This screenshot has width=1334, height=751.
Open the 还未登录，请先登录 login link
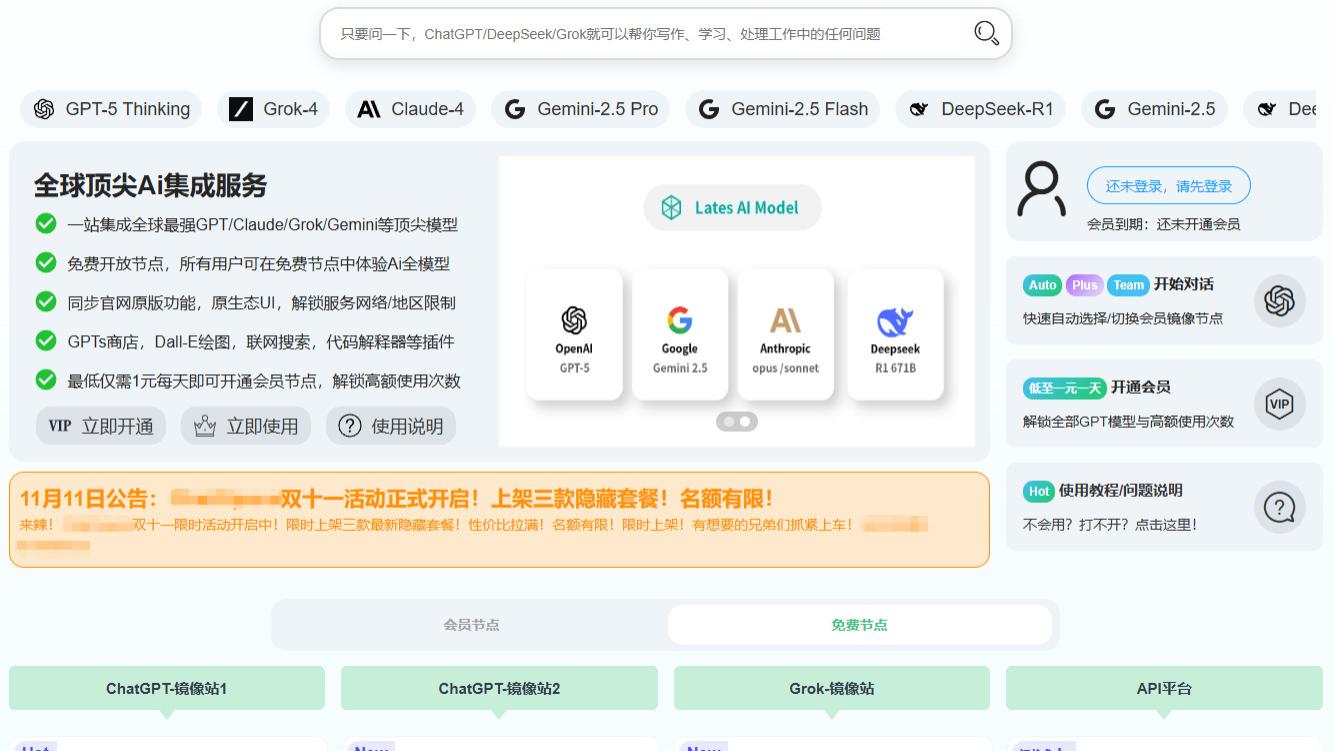click(x=1168, y=185)
